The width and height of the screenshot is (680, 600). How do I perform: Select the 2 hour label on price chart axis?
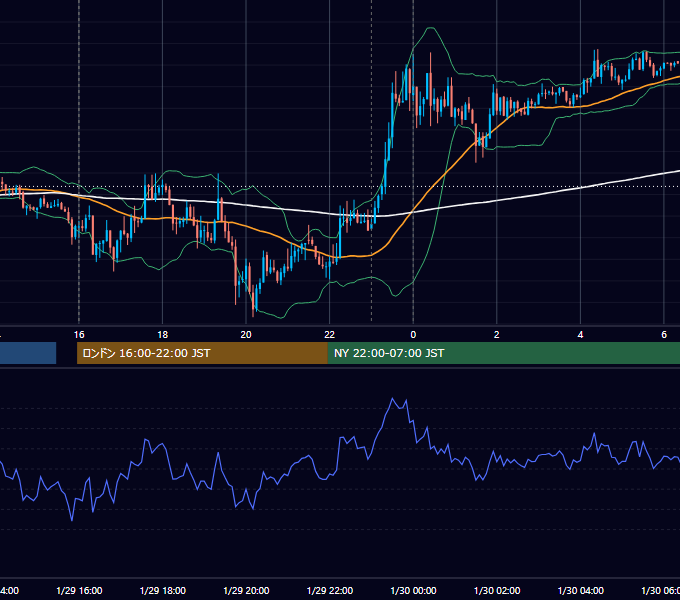click(497, 335)
